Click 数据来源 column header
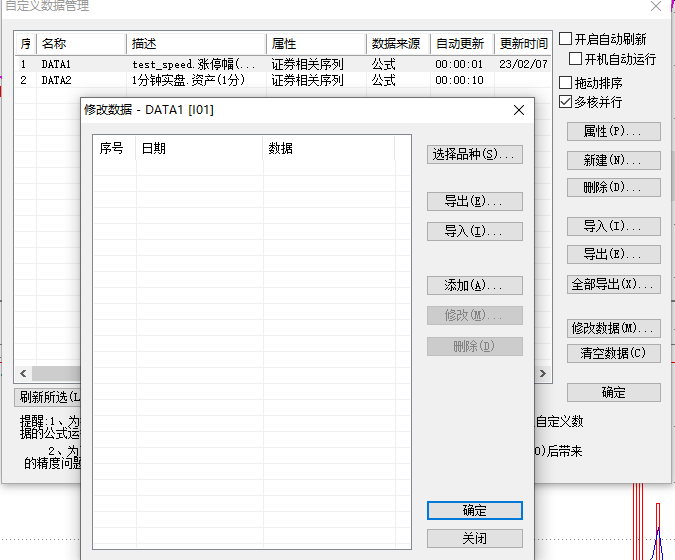This screenshot has width=675, height=560. click(x=399, y=43)
